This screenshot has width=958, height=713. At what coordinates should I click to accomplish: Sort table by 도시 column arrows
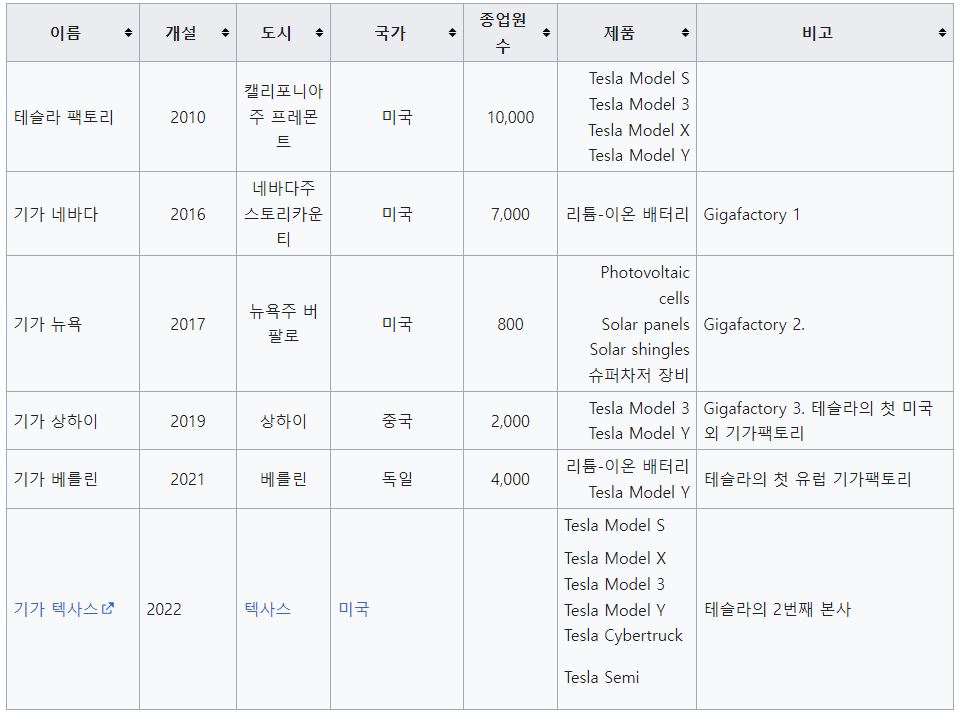tap(320, 33)
